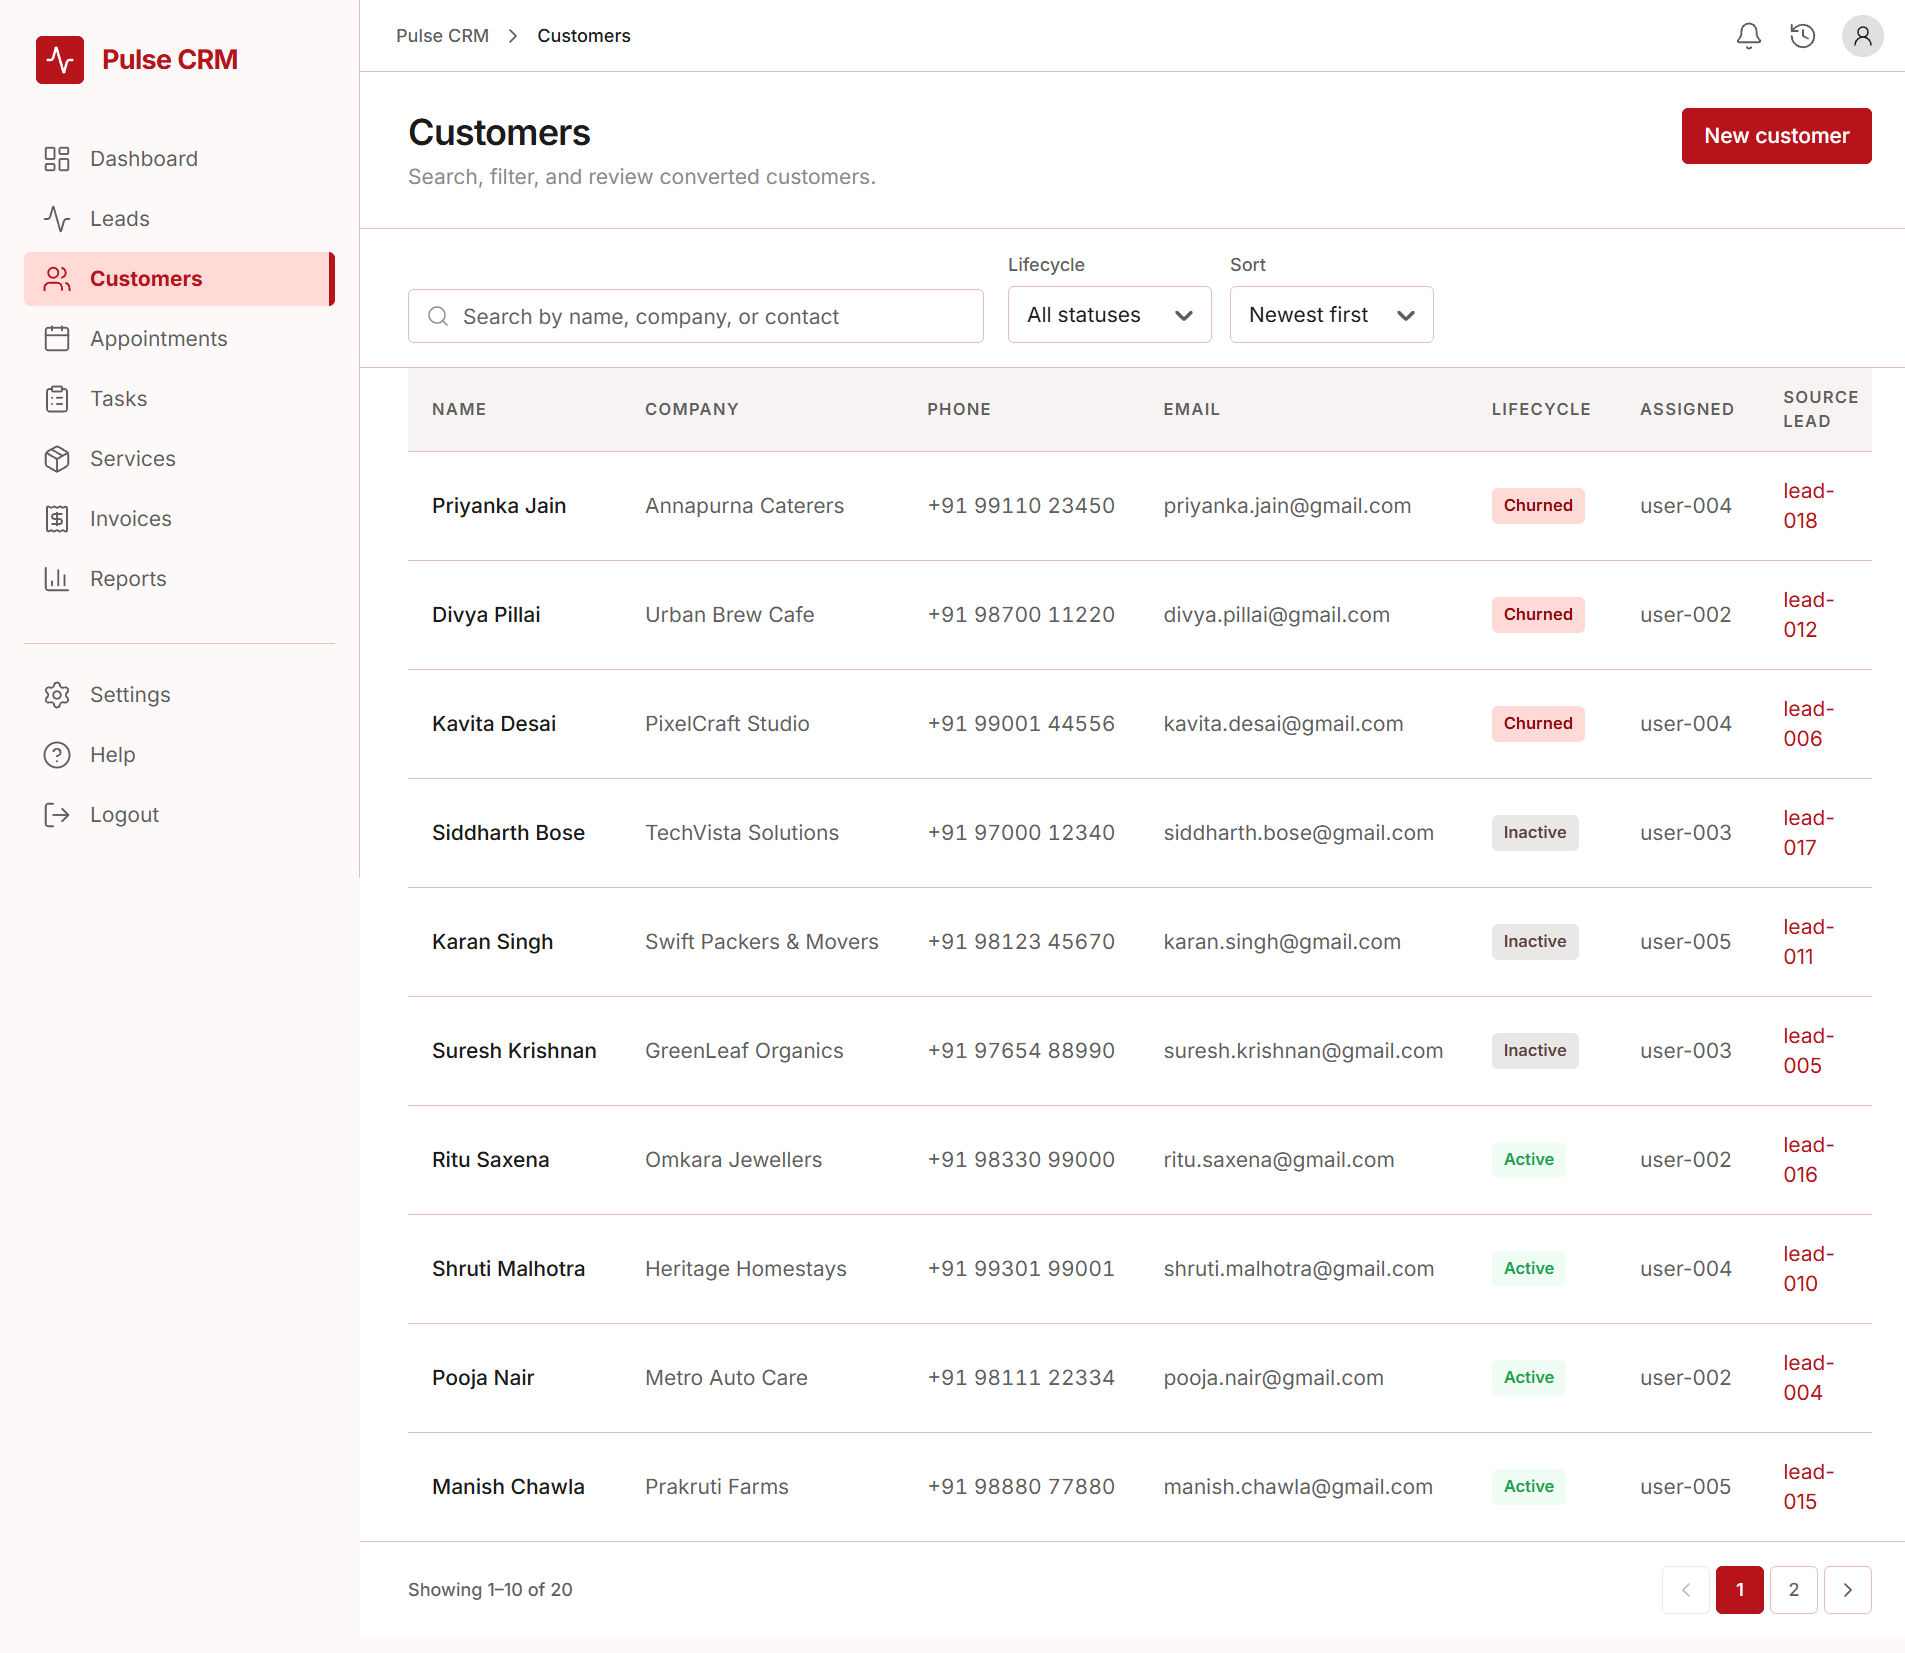The width and height of the screenshot is (1905, 1653).
Task: Go to previous page arrow
Action: tap(1686, 1590)
